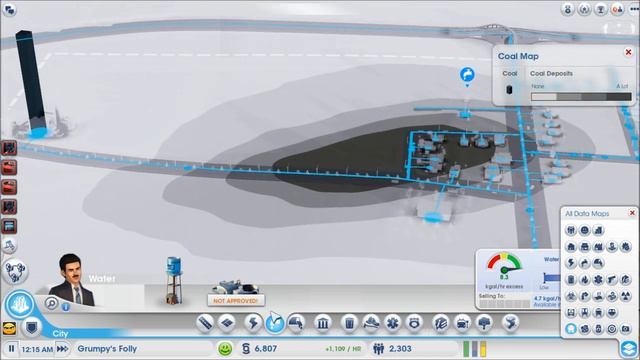
Task: Show the Population data map
Action: pyautogui.click(x=571, y=231)
